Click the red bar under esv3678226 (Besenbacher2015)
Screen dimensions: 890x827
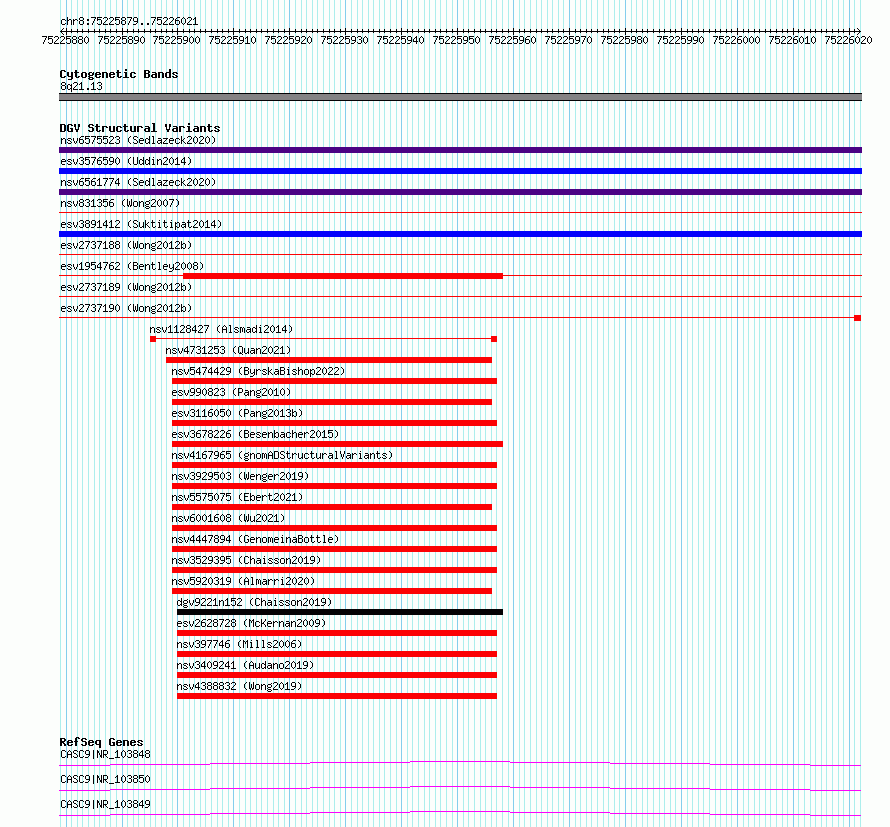337,444
